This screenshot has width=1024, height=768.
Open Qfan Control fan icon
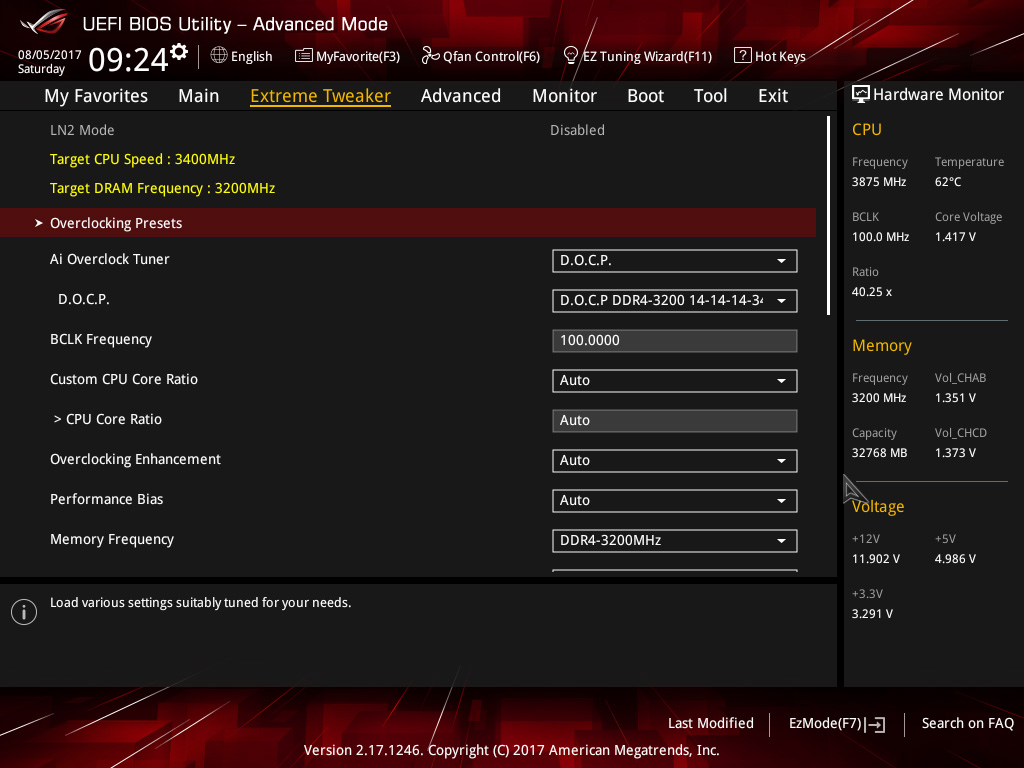point(430,56)
